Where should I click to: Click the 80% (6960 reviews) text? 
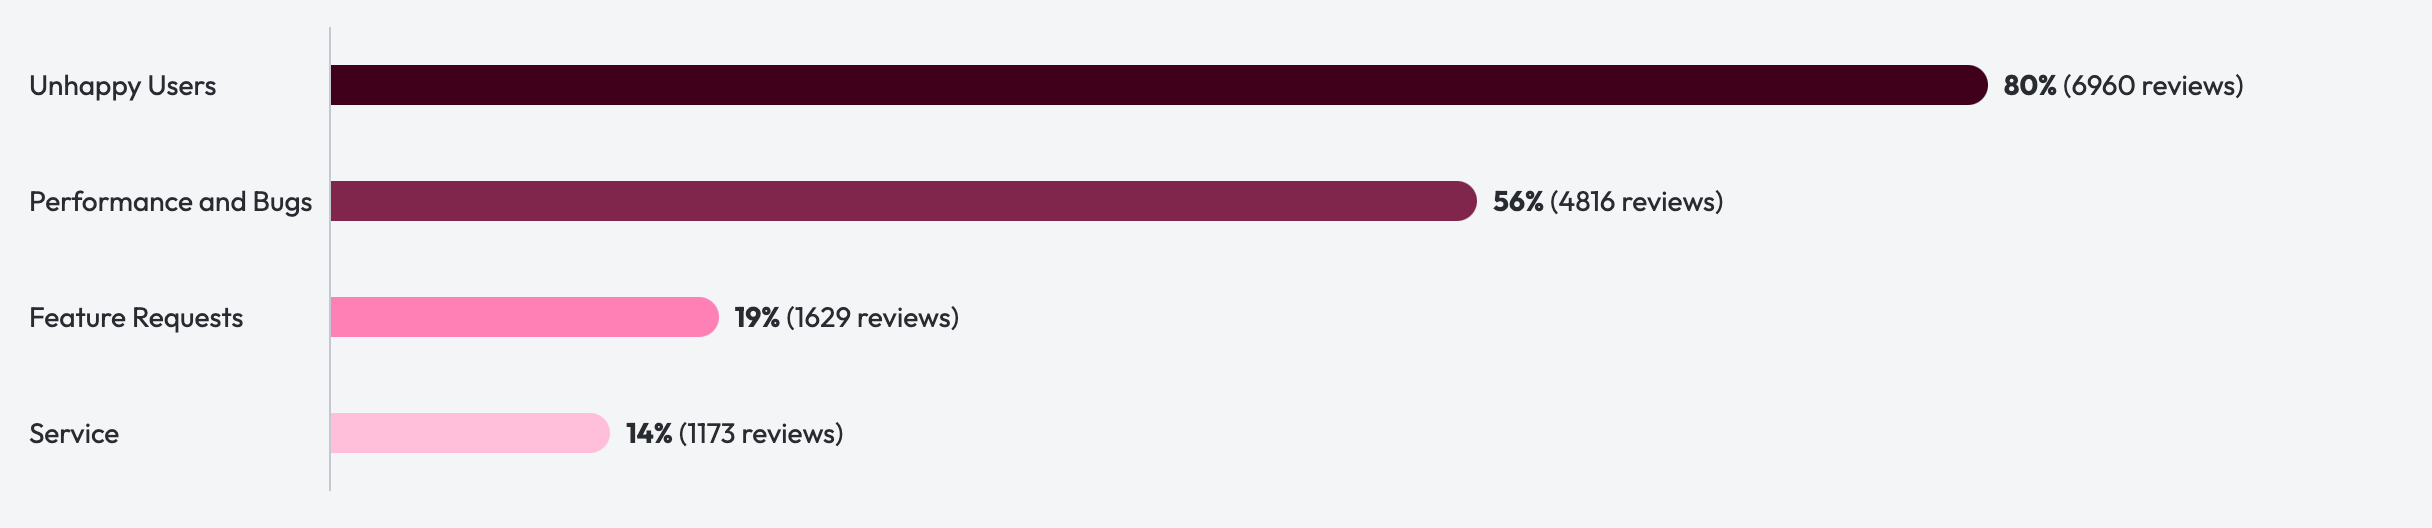pos(2123,86)
